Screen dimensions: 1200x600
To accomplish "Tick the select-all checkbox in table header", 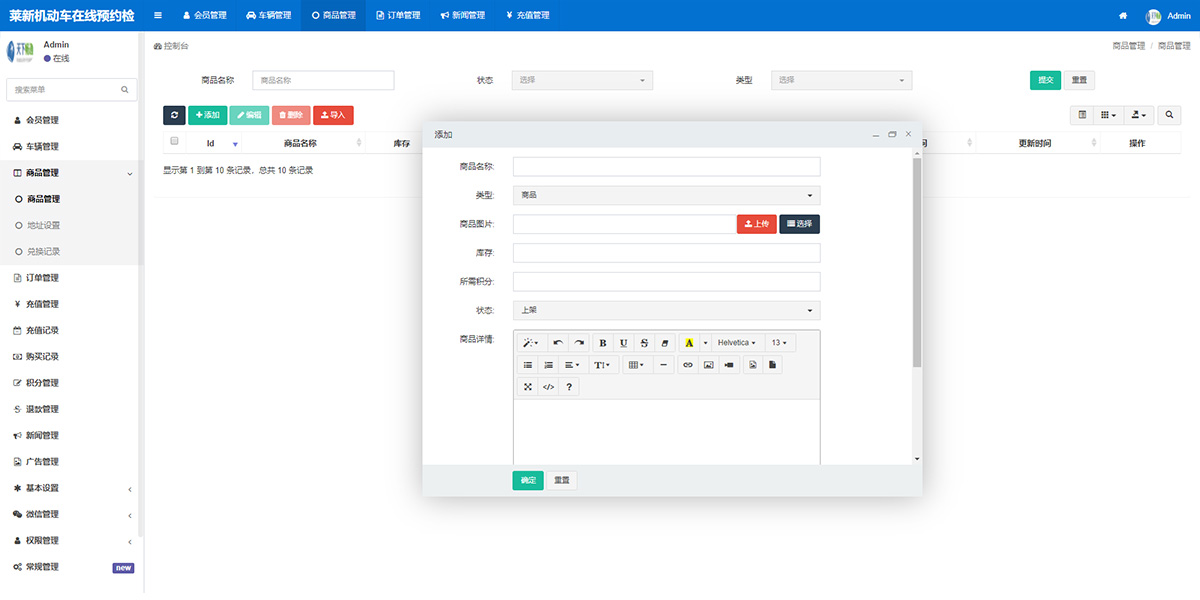I will coord(174,142).
